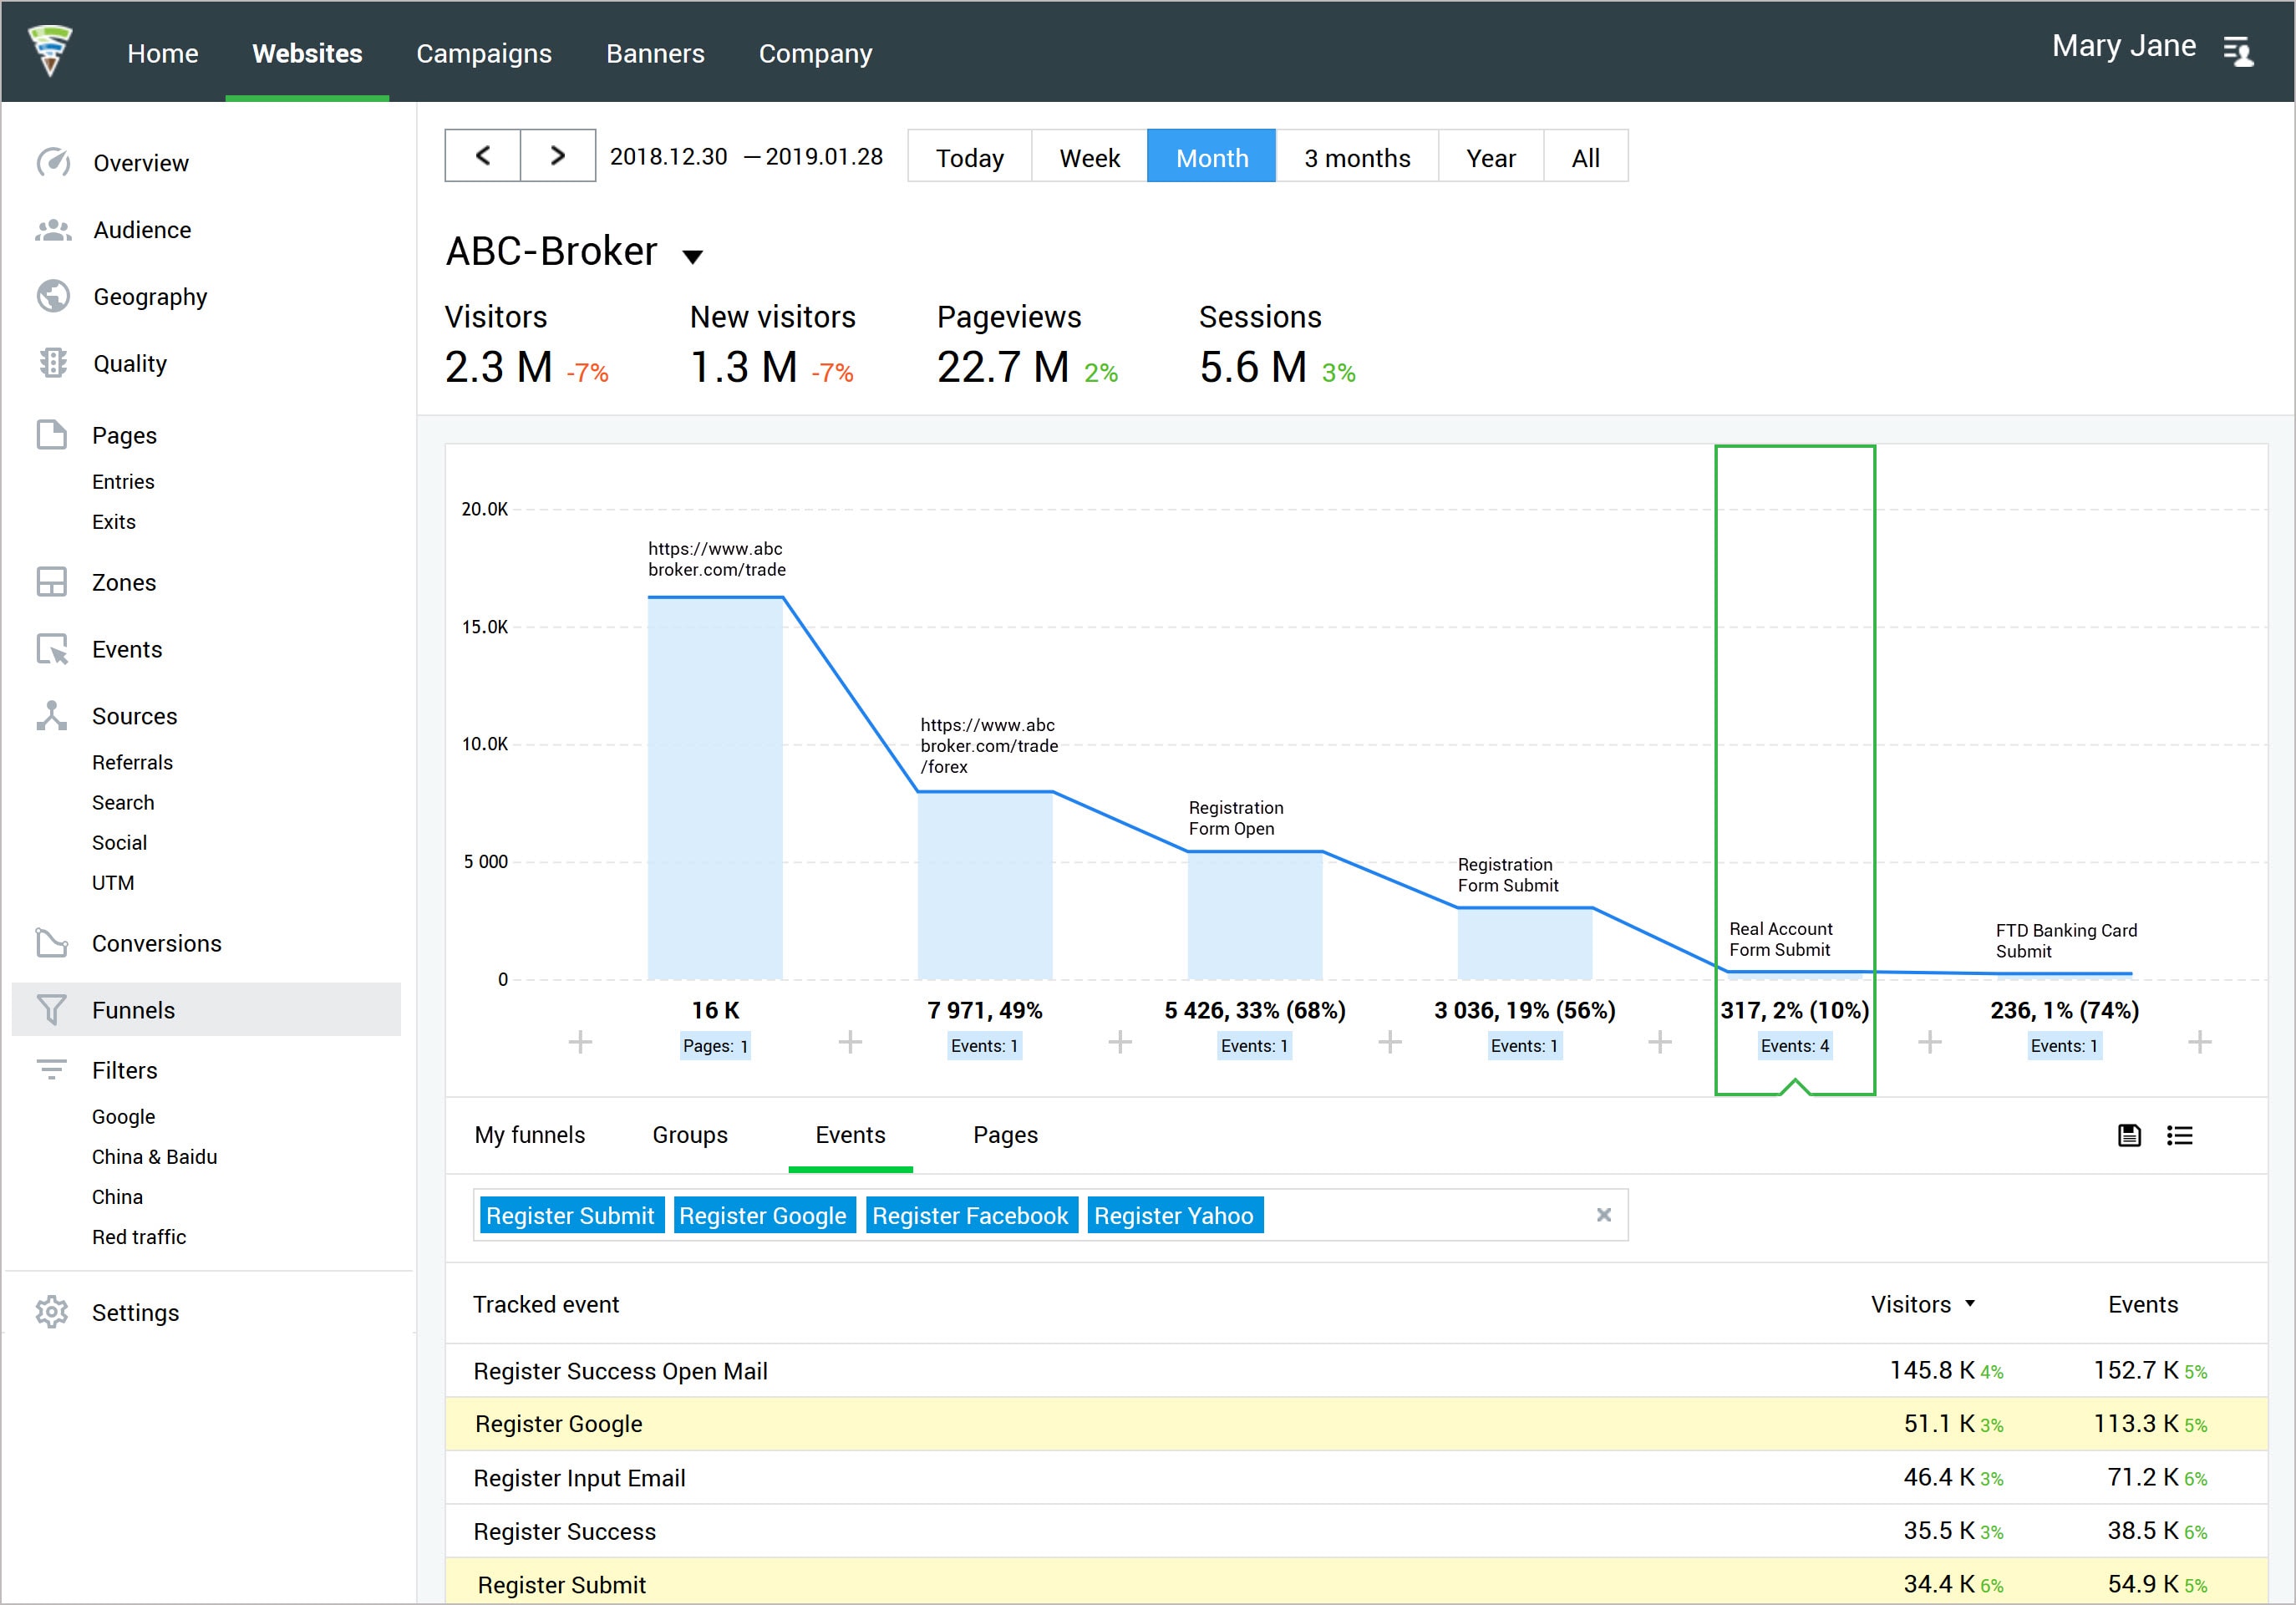Switch to the Groups tab in funnel view

[691, 1134]
